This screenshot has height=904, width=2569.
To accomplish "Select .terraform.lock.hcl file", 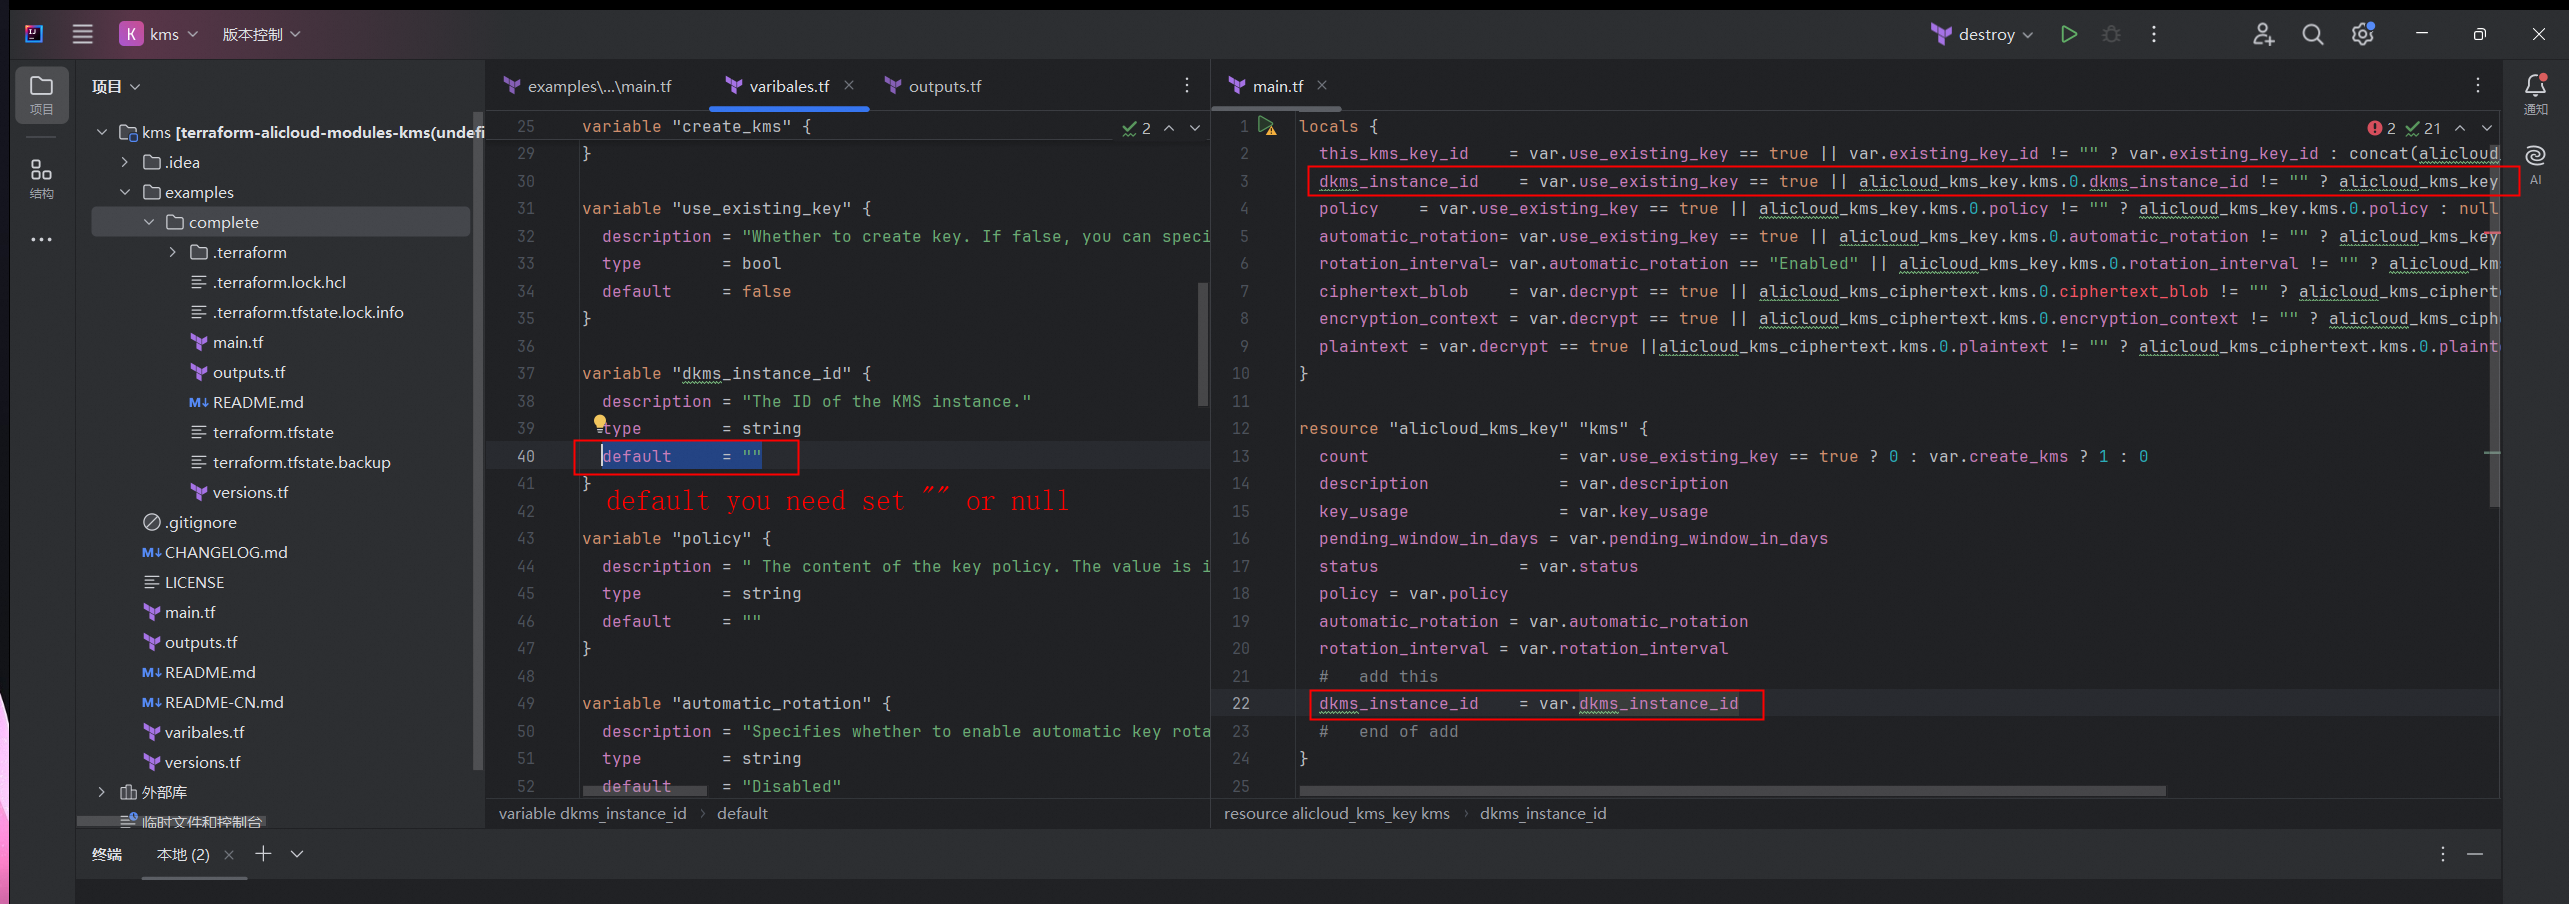I will (279, 282).
